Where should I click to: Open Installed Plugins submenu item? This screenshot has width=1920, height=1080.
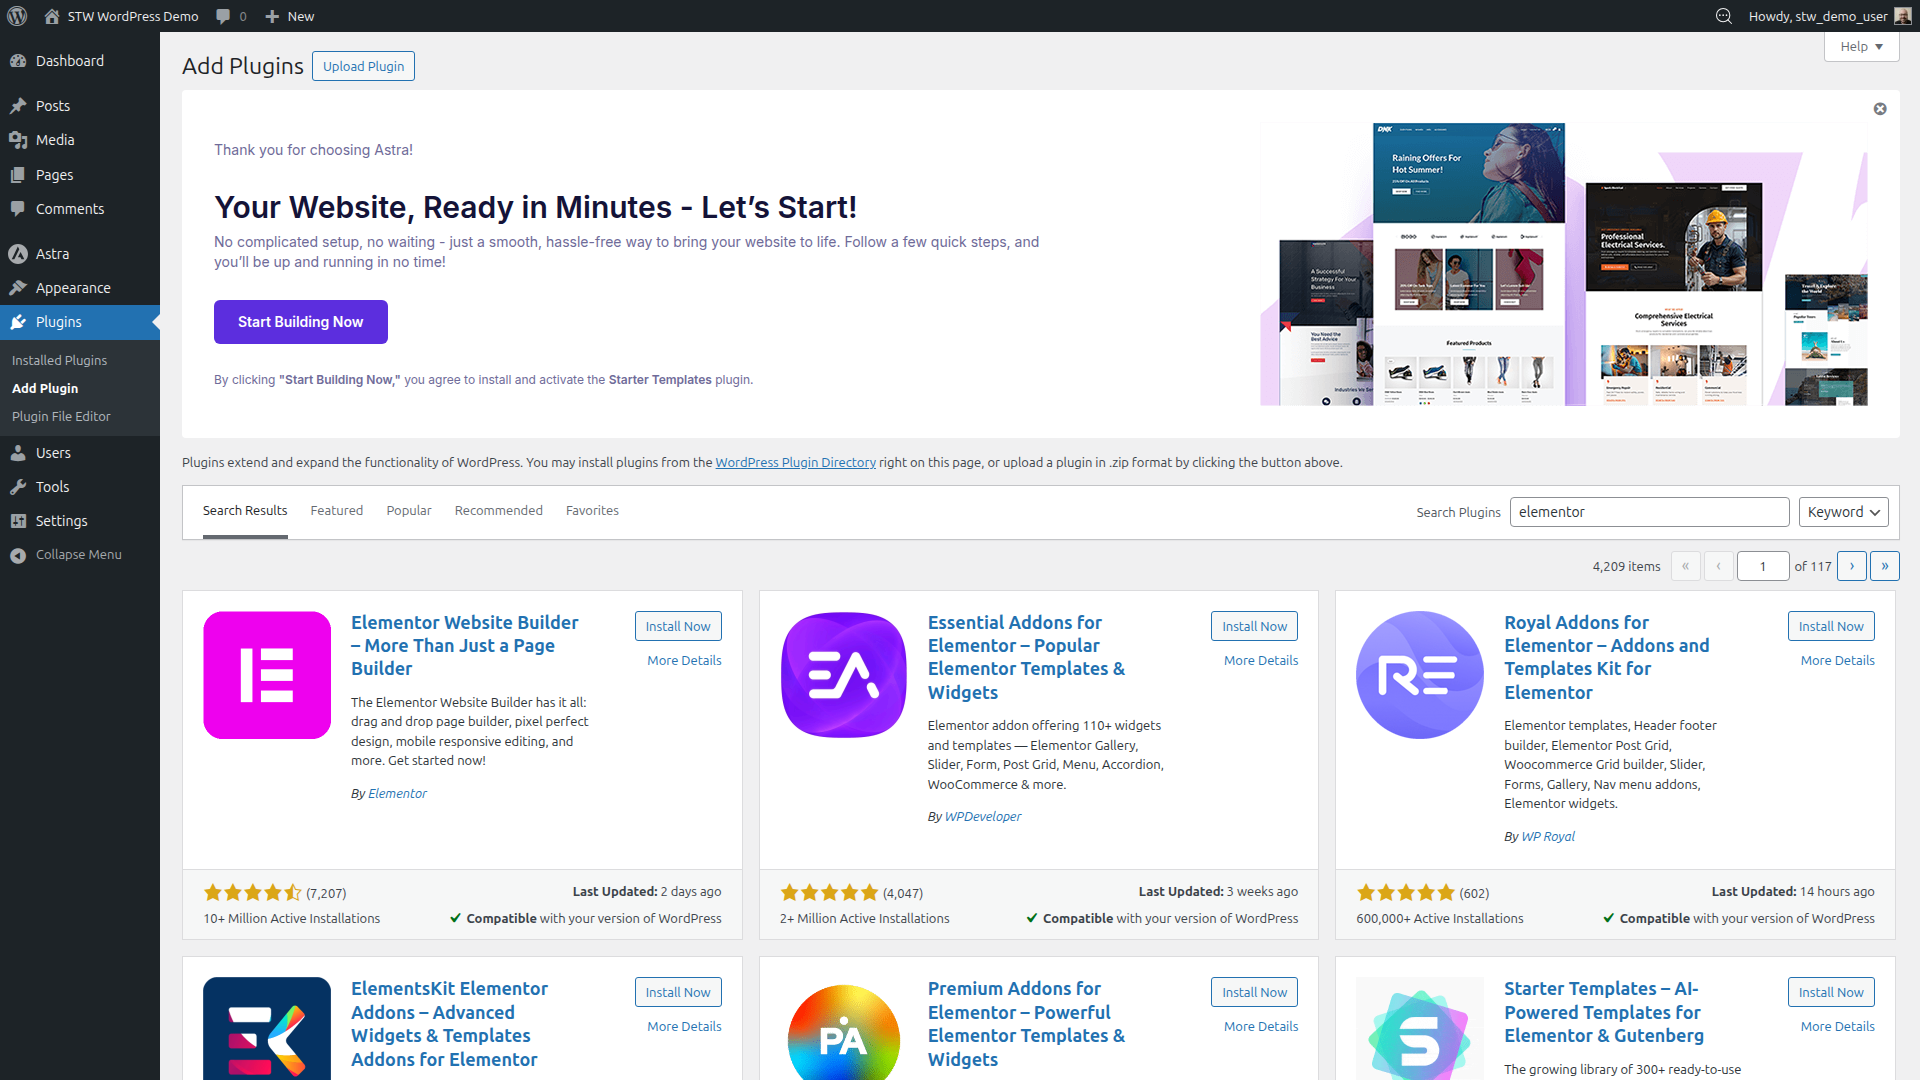(59, 360)
